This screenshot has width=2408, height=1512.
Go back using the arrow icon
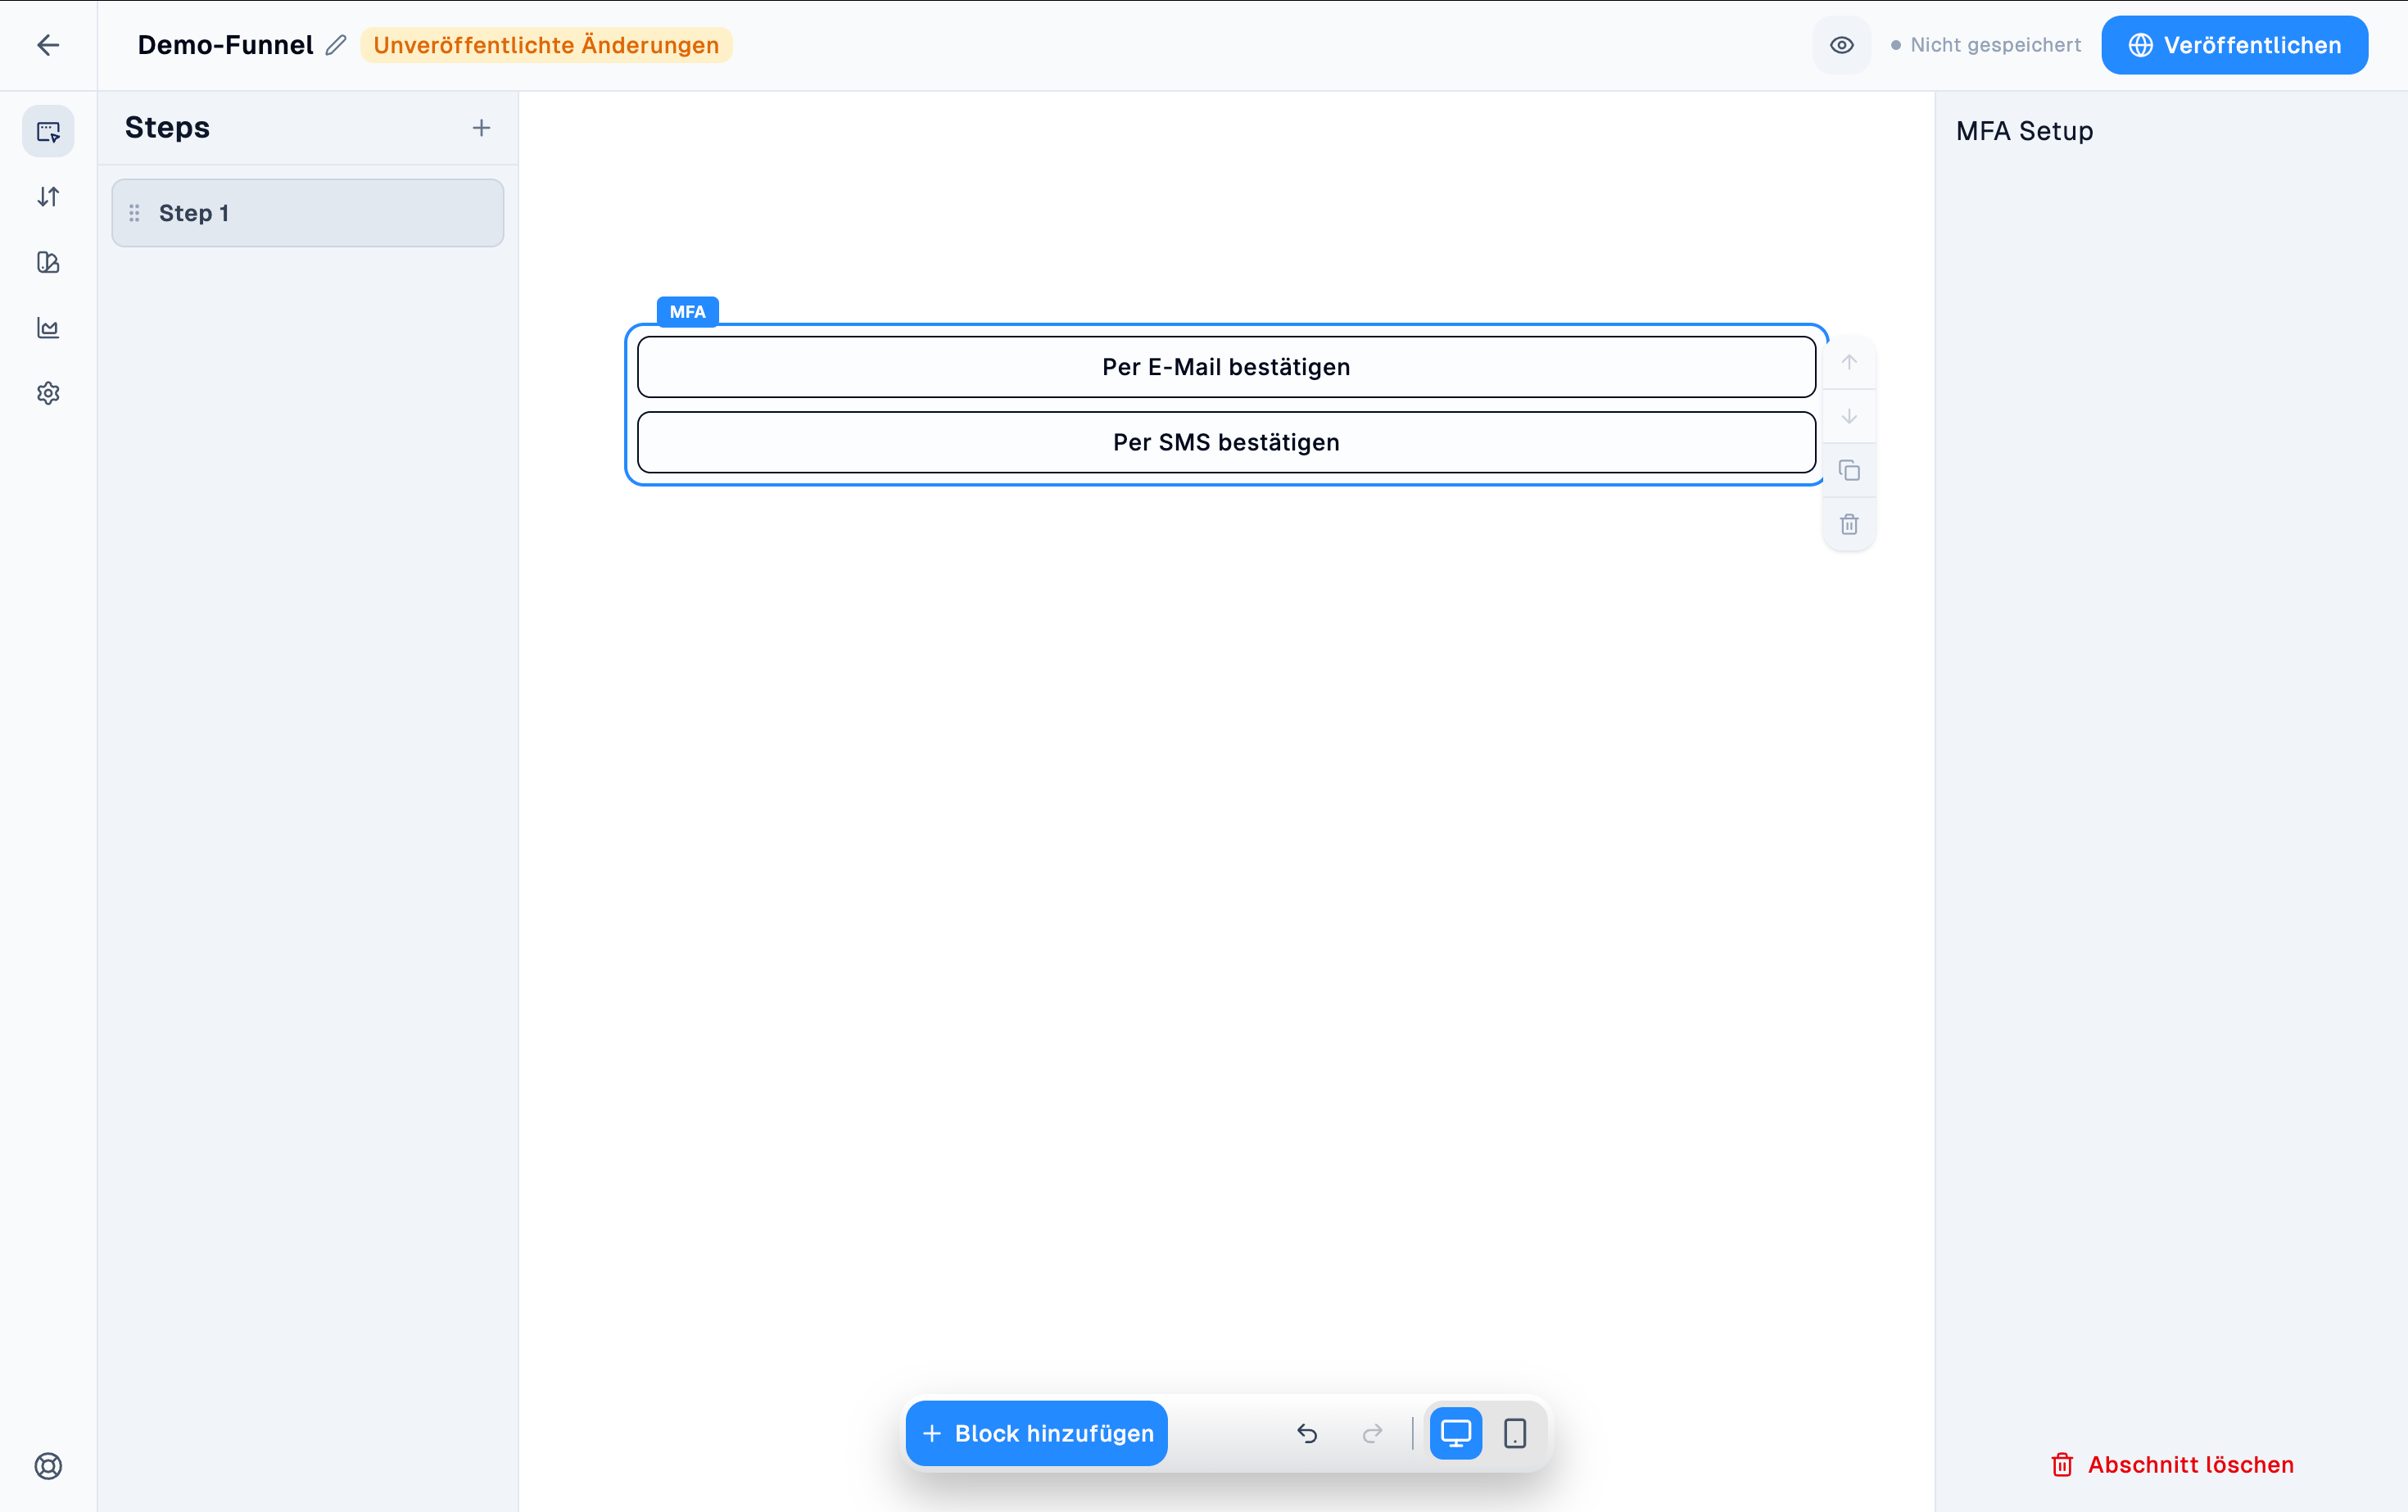point(48,45)
